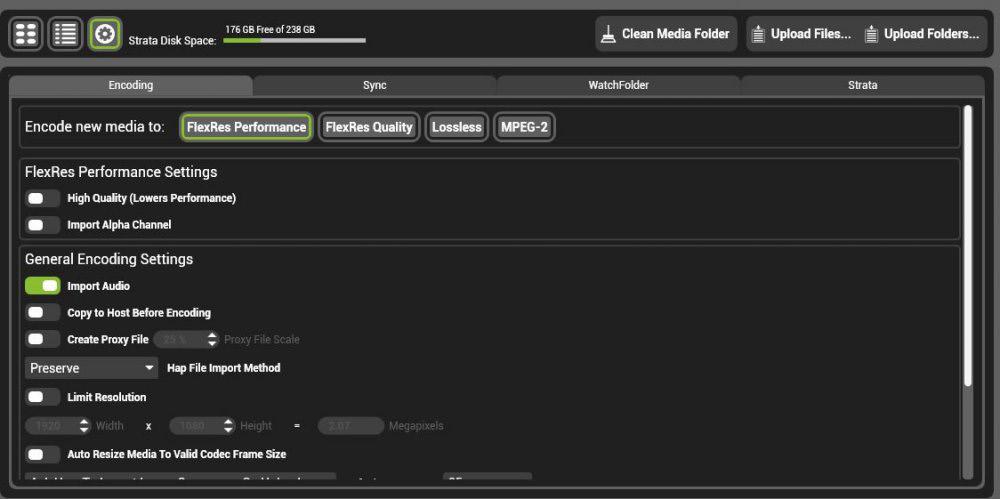Viewport: 1000px width, 499px height.
Task: Select MPEG-2 encoding
Action: (x=524, y=127)
